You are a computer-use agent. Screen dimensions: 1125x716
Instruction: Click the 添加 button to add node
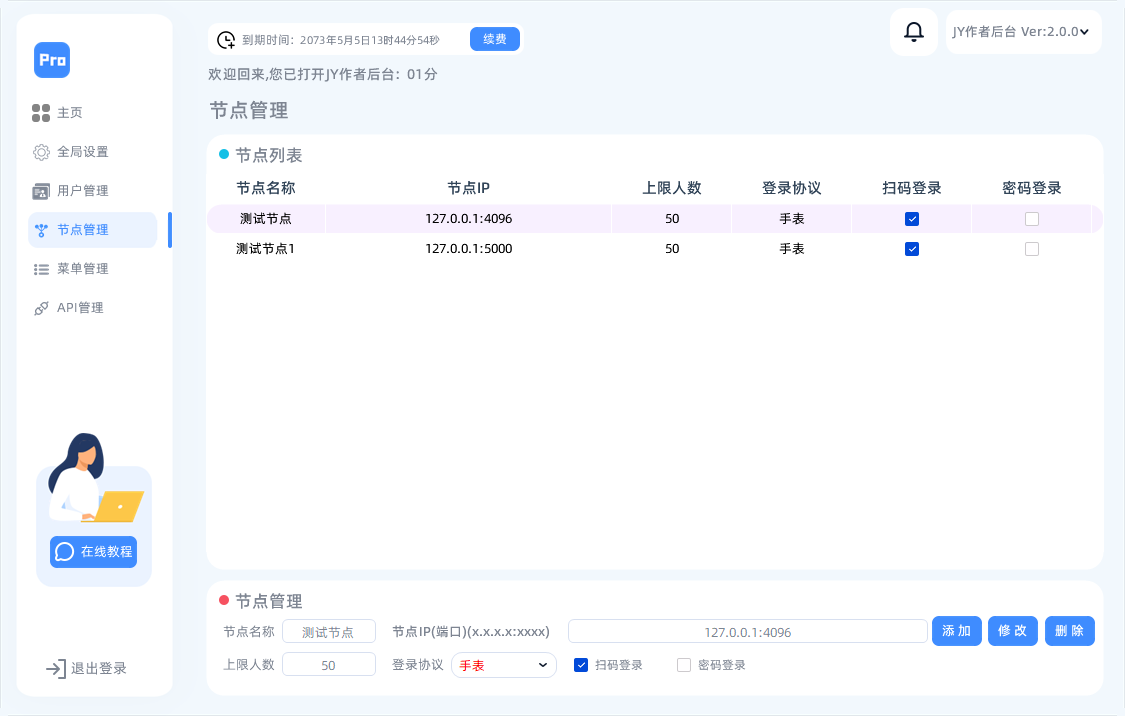click(956, 631)
